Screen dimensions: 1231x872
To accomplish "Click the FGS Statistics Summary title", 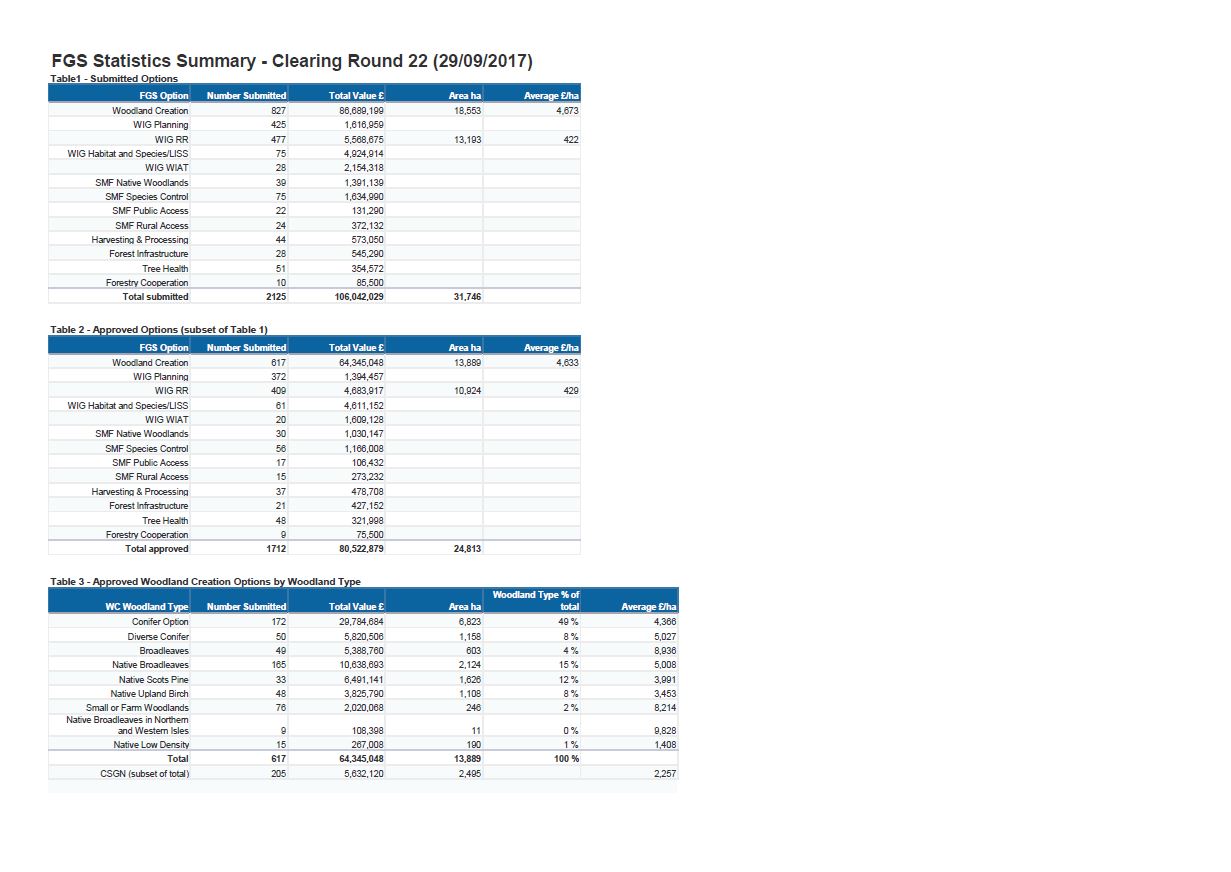I will pyautogui.click(x=291, y=61).
